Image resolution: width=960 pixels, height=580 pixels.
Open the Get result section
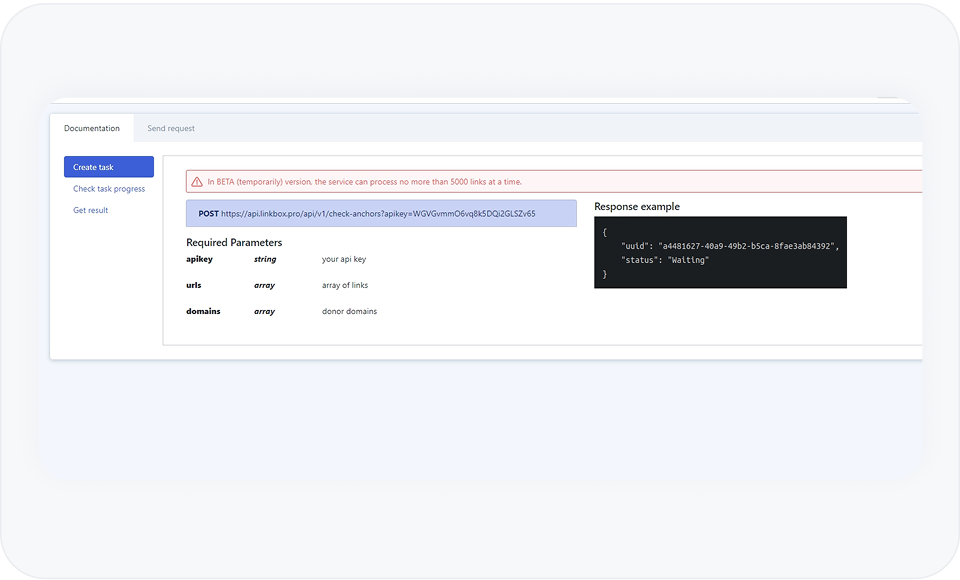91,210
